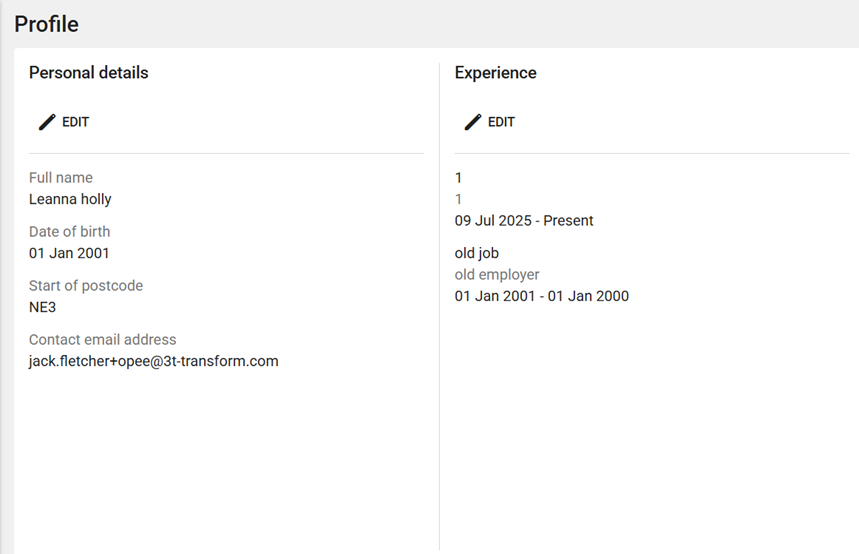Click the Full name field label
The width and height of the screenshot is (859, 554).
click(61, 178)
